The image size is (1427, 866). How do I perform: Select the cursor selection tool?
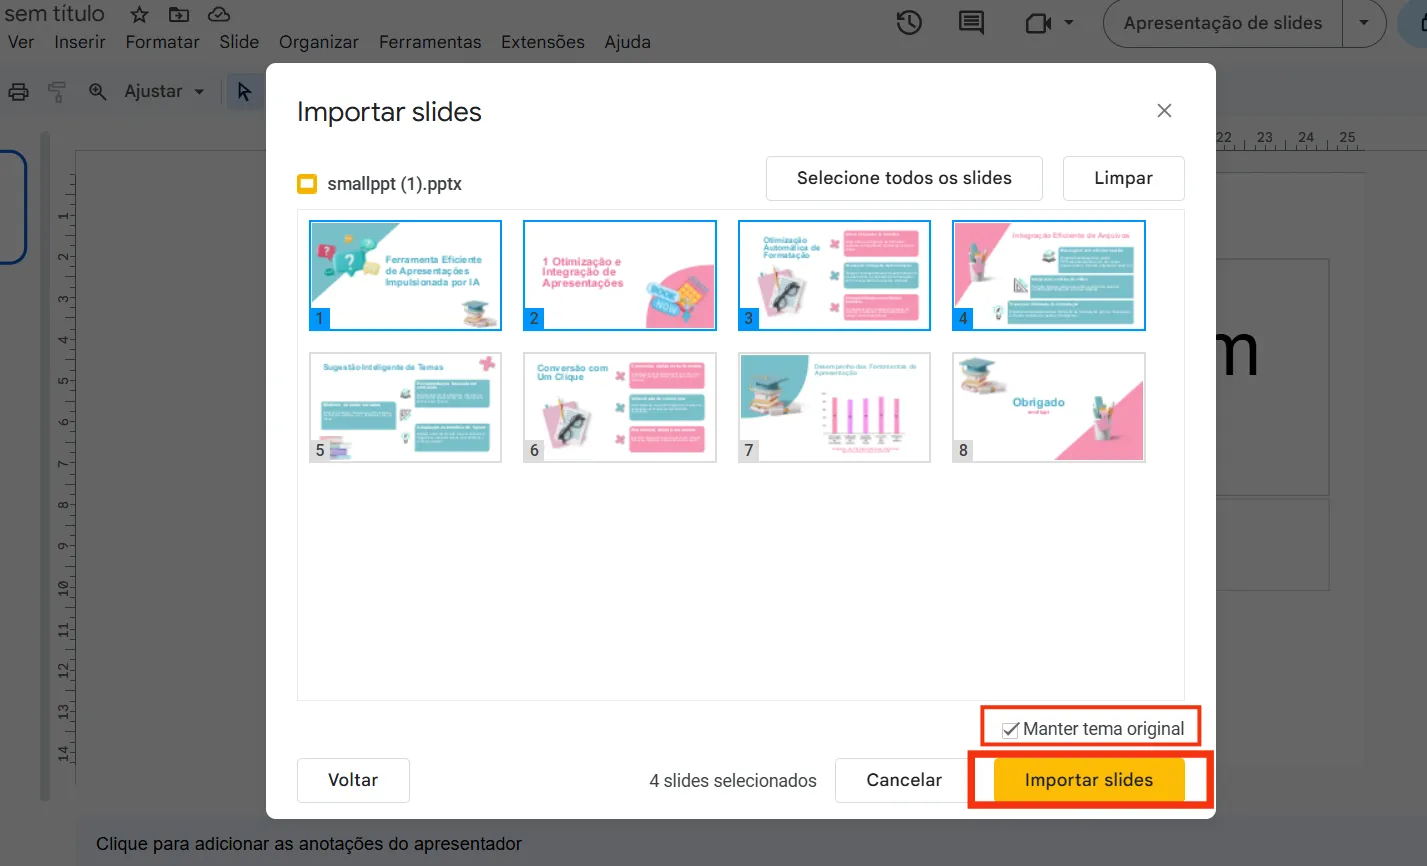pyautogui.click(x=245, y=90)
